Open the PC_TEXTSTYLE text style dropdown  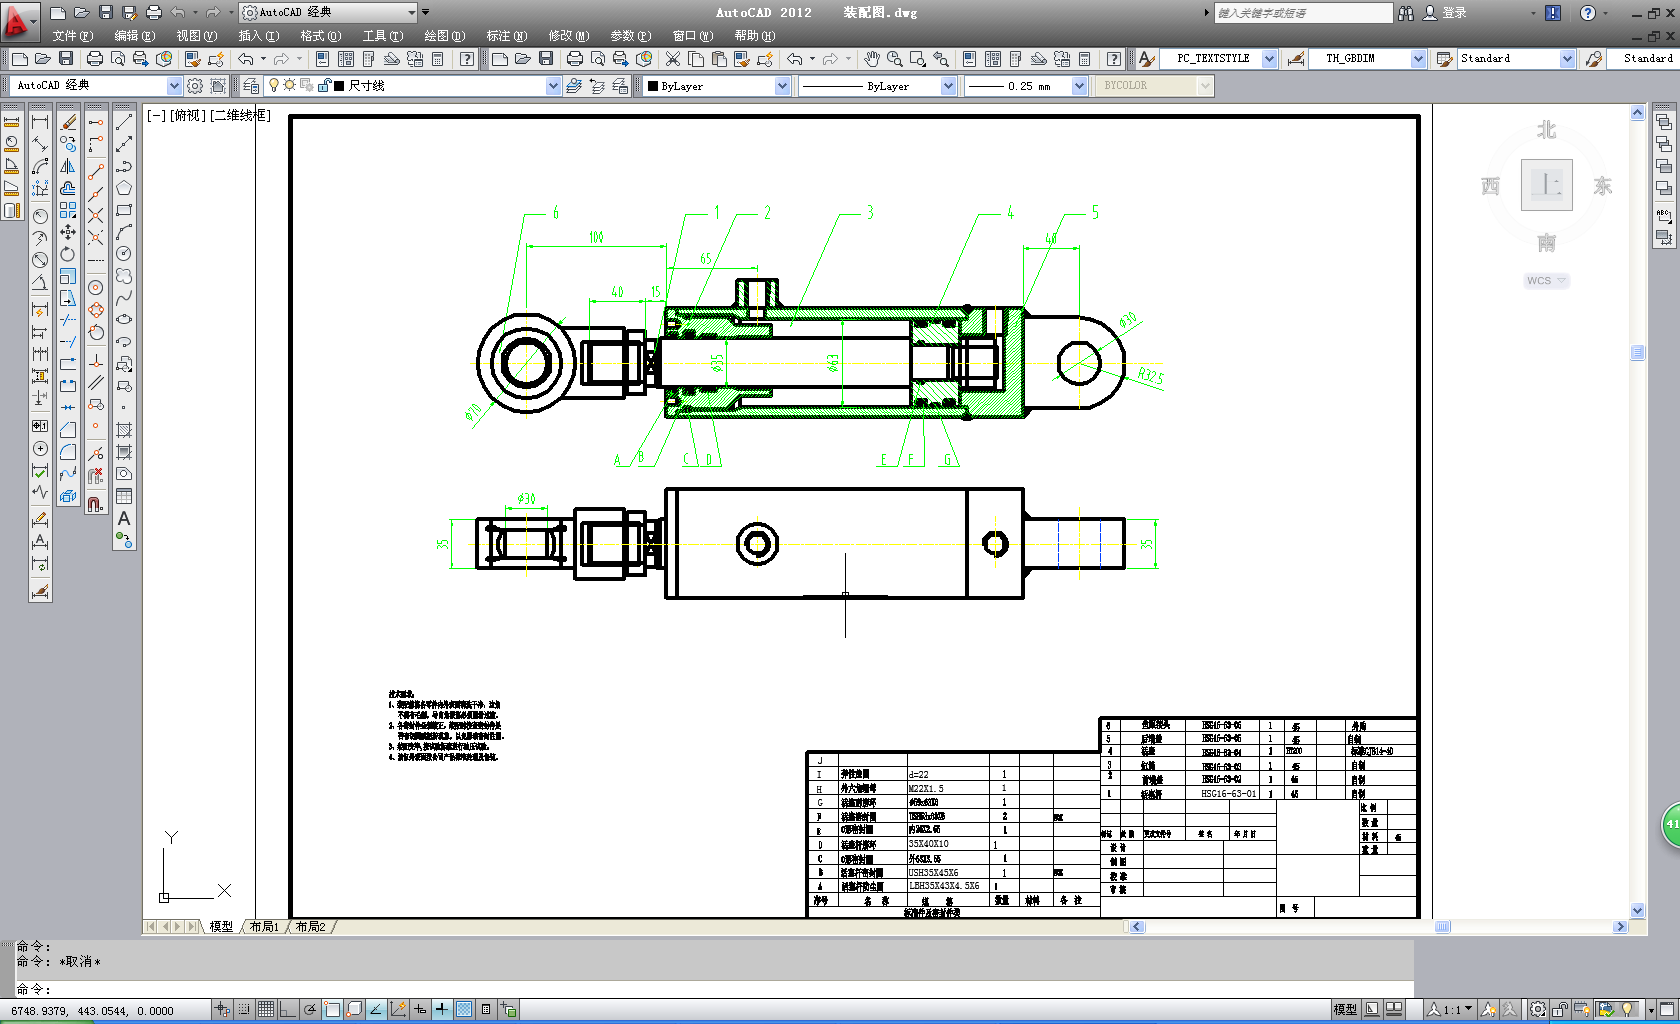(1269, 59)
